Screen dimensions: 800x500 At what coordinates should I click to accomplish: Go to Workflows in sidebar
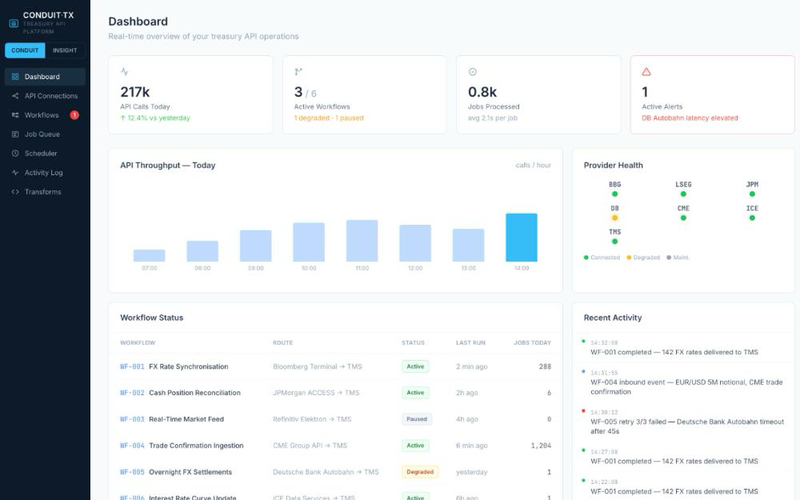[45, 115]
